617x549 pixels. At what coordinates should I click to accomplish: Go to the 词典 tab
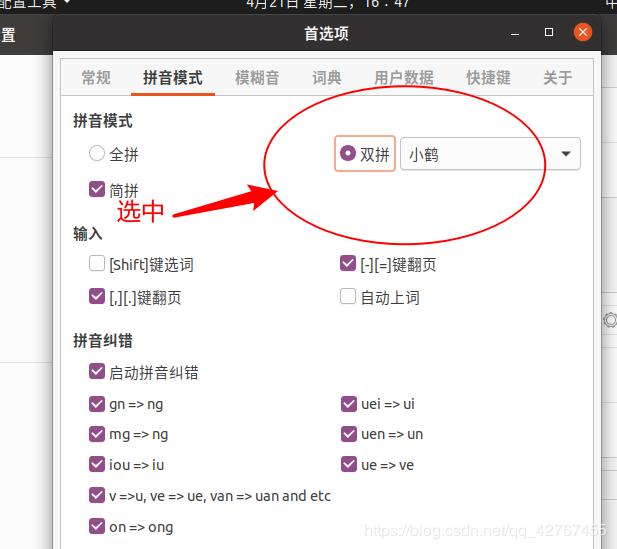click(x=327, y=78)
